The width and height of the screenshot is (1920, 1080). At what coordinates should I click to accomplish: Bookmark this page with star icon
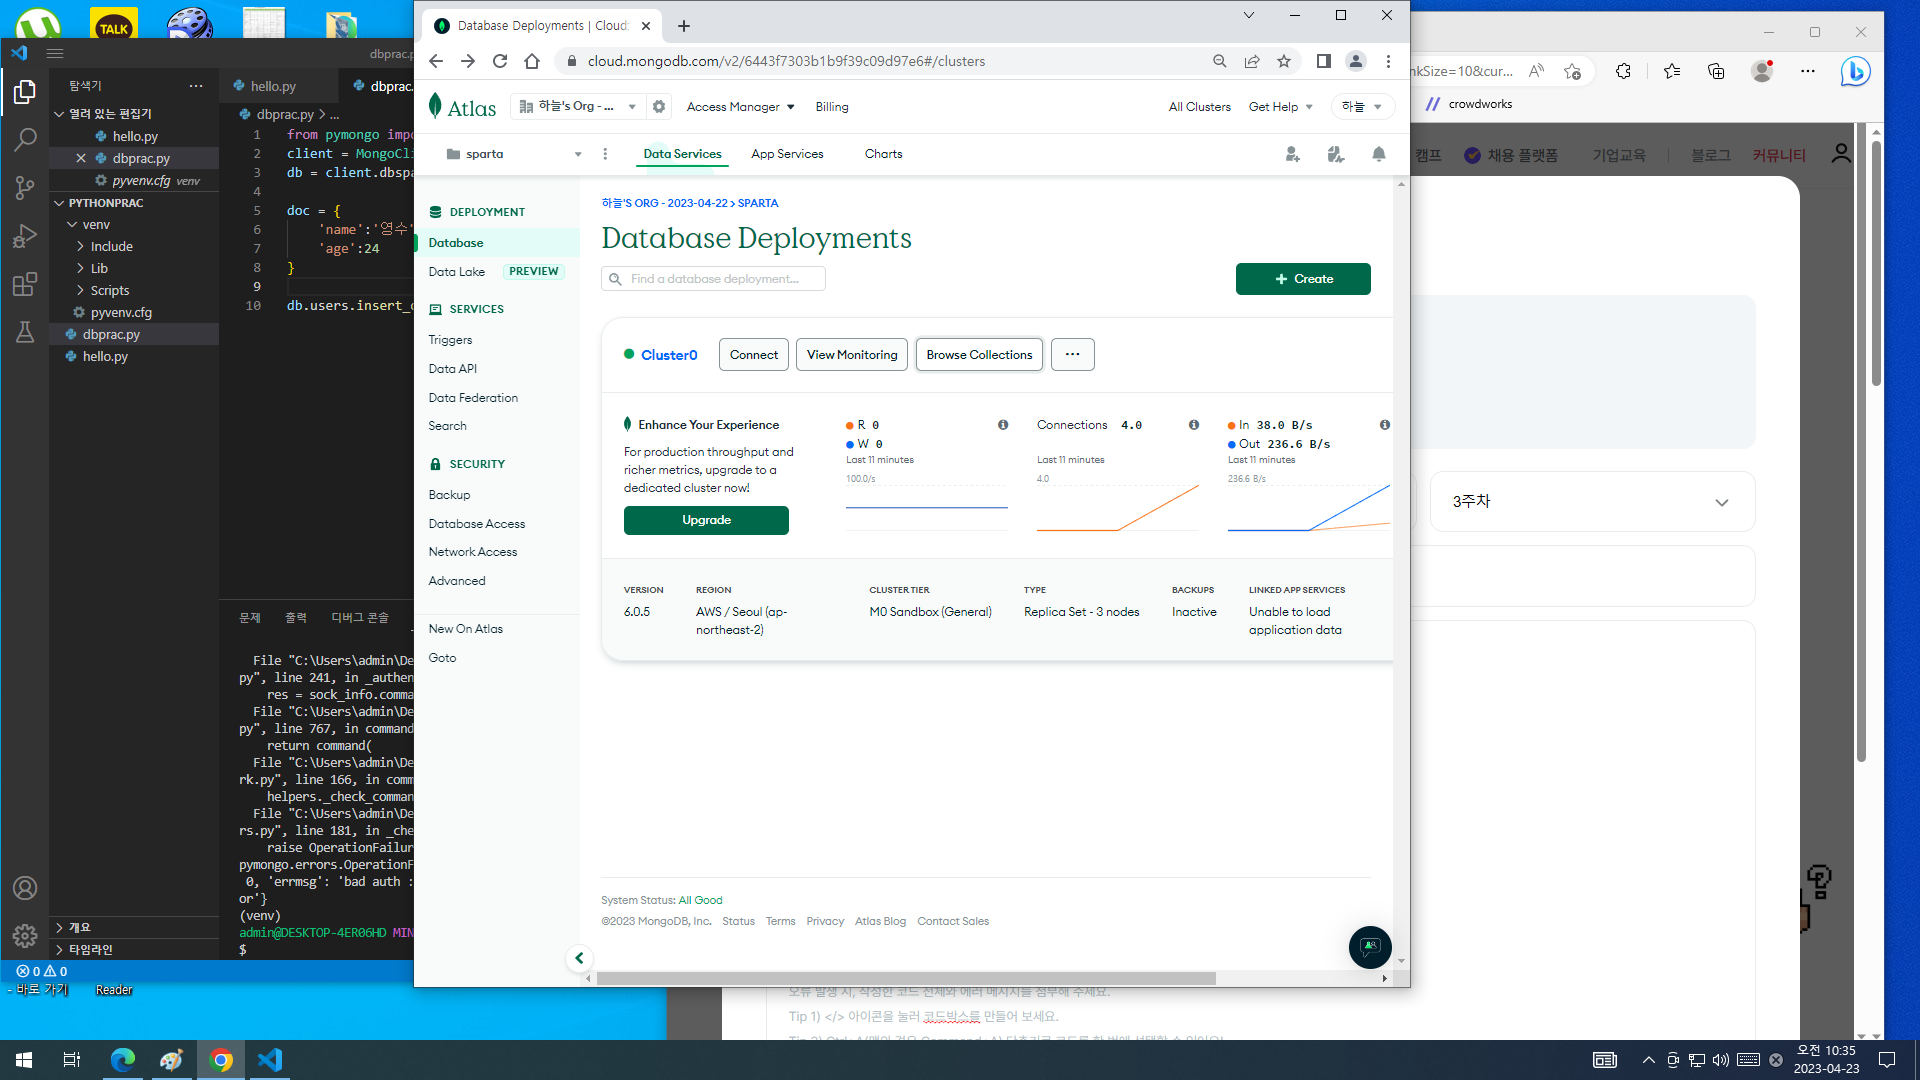coord(1284,61)
